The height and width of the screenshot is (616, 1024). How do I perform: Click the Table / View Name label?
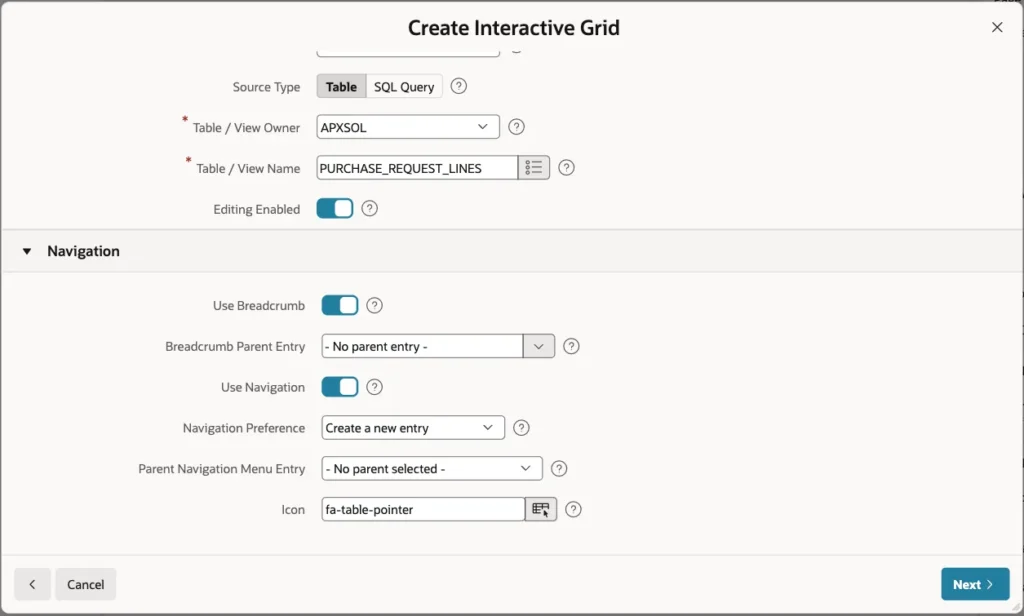pos(248,169)
